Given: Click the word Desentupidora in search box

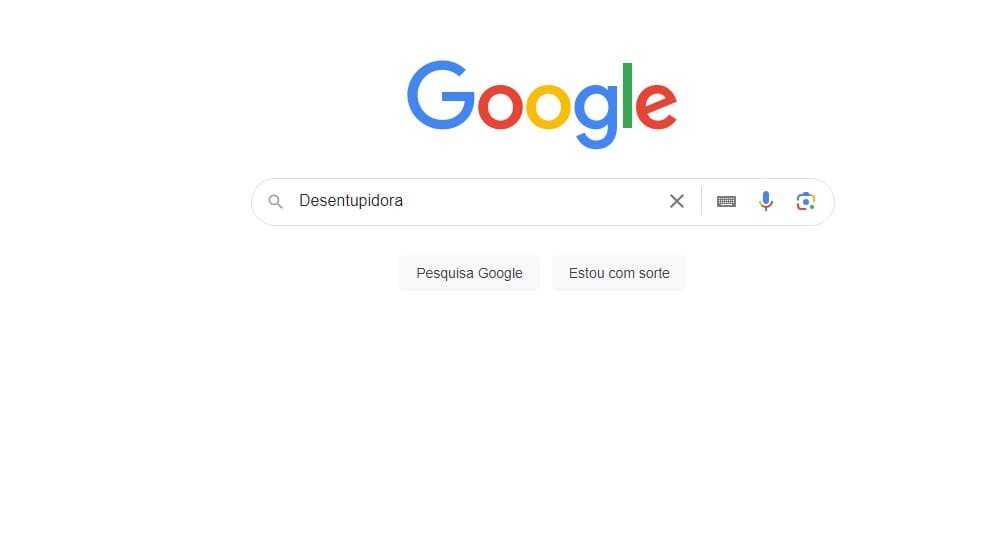Looking at the screenshot, I should click(x=351, y=201).
